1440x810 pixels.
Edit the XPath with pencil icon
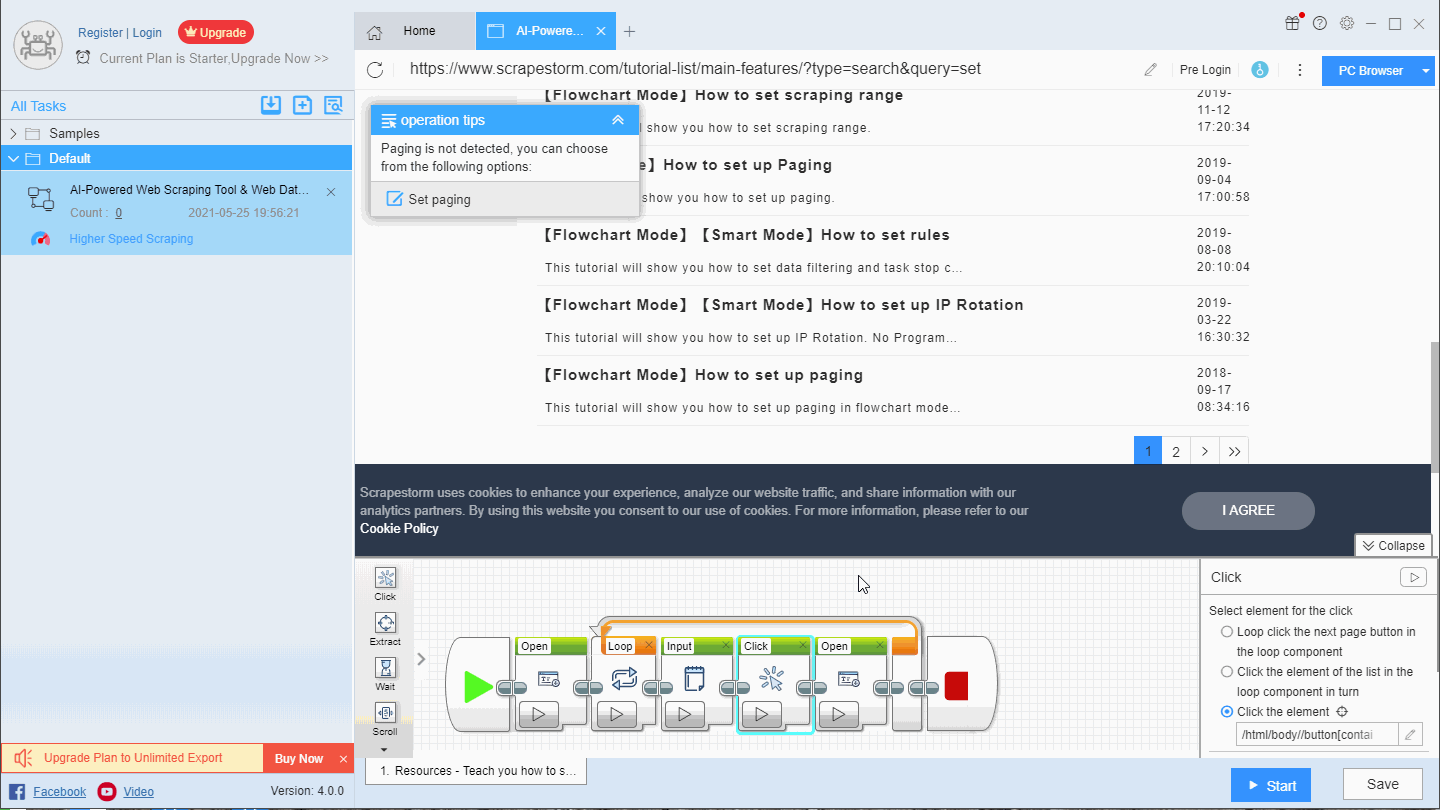point(1410,735)
